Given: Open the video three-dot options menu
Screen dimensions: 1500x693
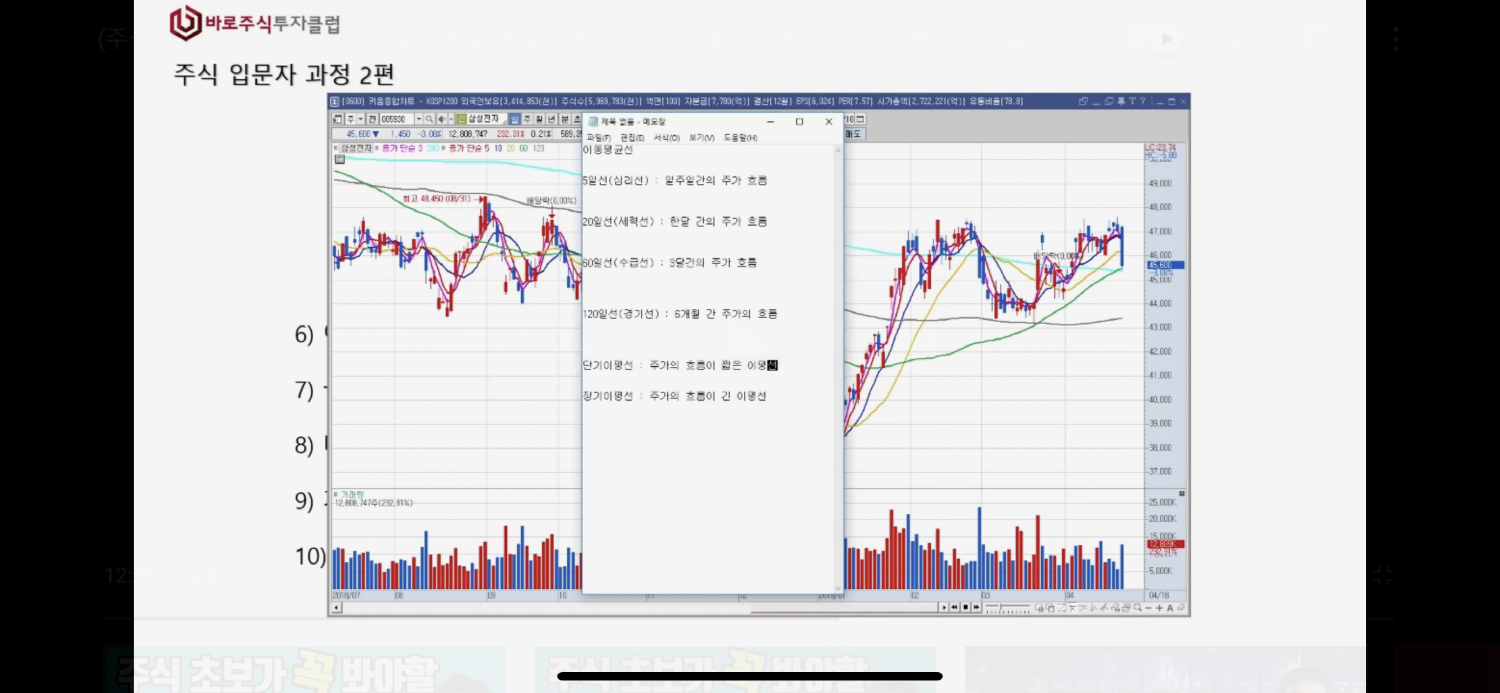Looking at the screenshot, I should [1395, 40].
